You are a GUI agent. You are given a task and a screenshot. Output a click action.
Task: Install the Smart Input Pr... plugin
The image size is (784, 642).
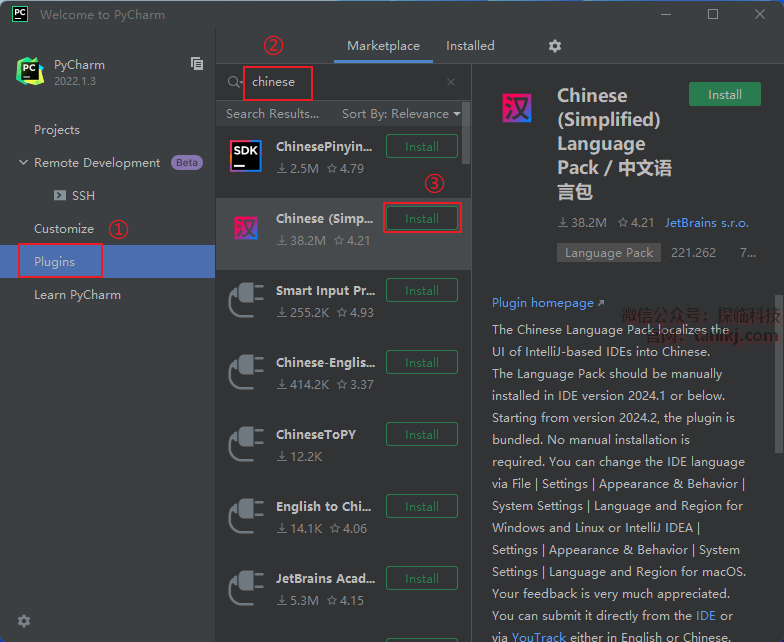coord(422,290)
